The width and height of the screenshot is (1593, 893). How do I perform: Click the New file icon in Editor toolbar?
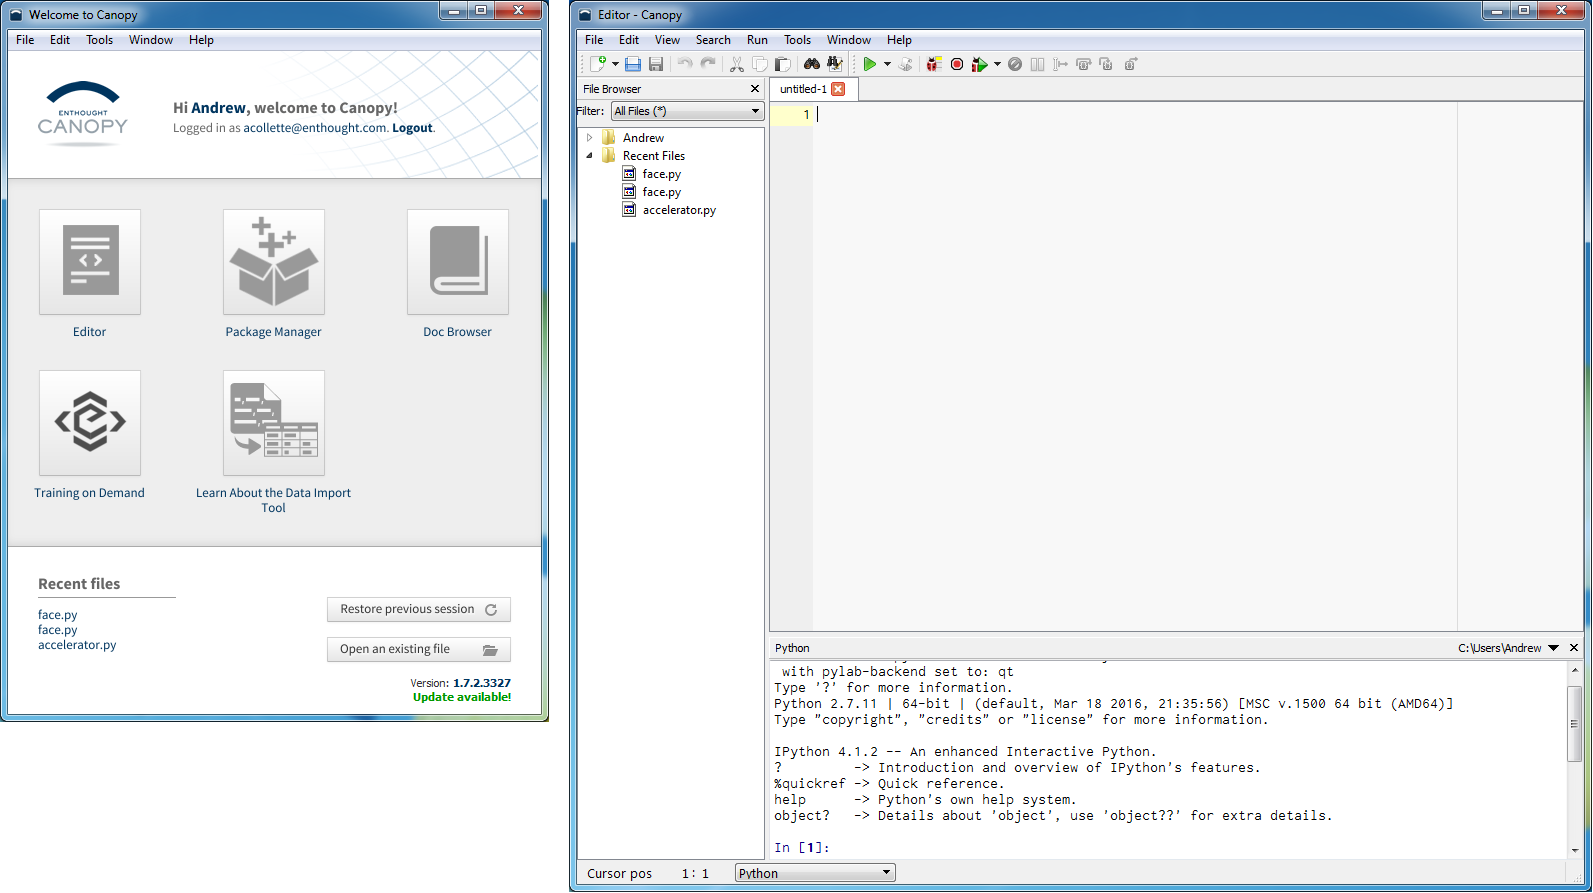coord(598,64)
